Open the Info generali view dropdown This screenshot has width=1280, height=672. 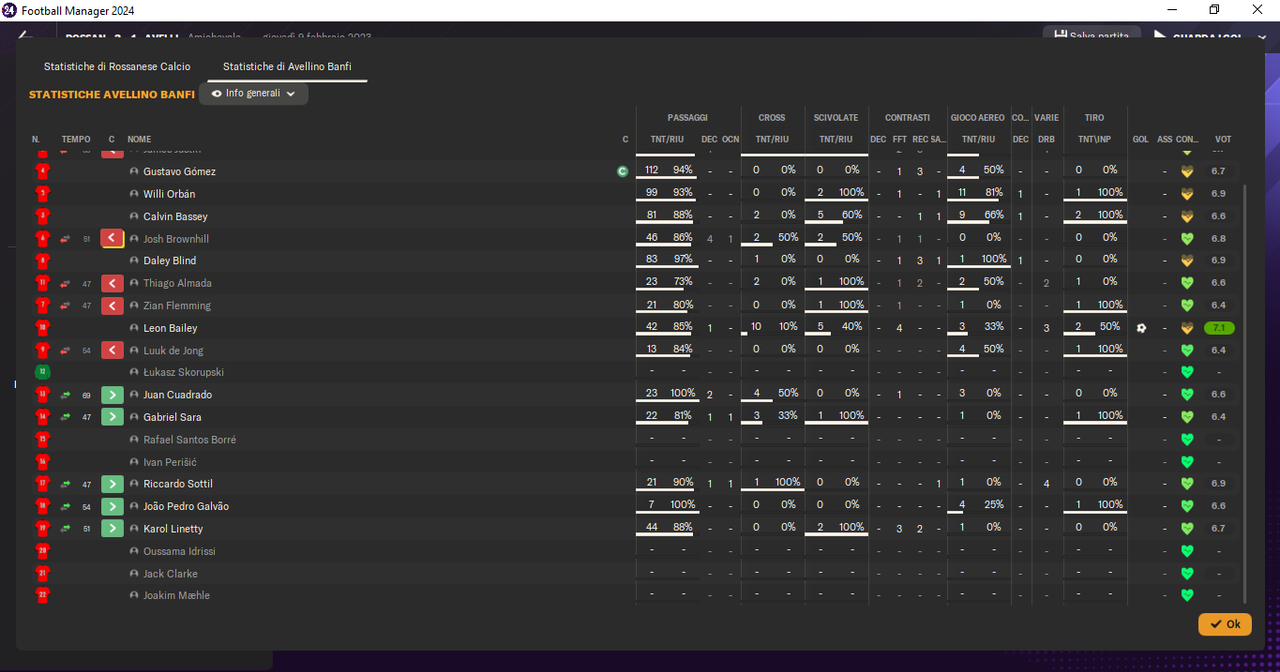[253, 93]
